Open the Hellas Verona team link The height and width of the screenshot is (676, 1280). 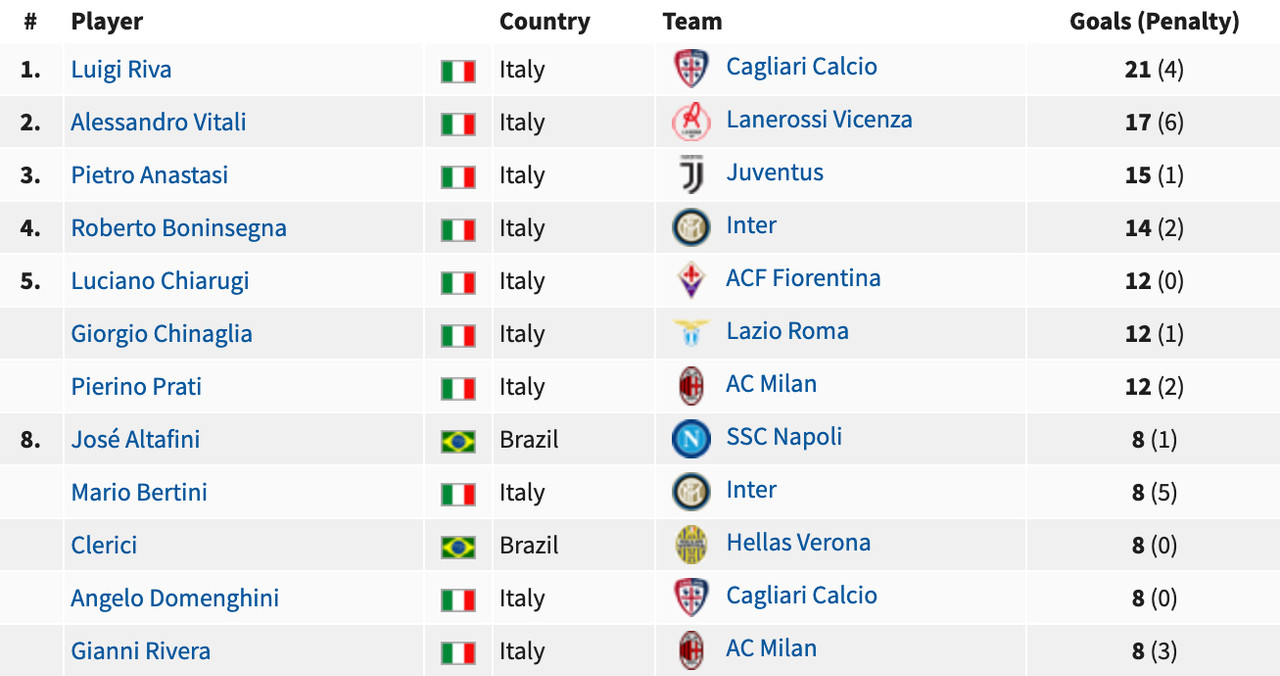(798, 542)
